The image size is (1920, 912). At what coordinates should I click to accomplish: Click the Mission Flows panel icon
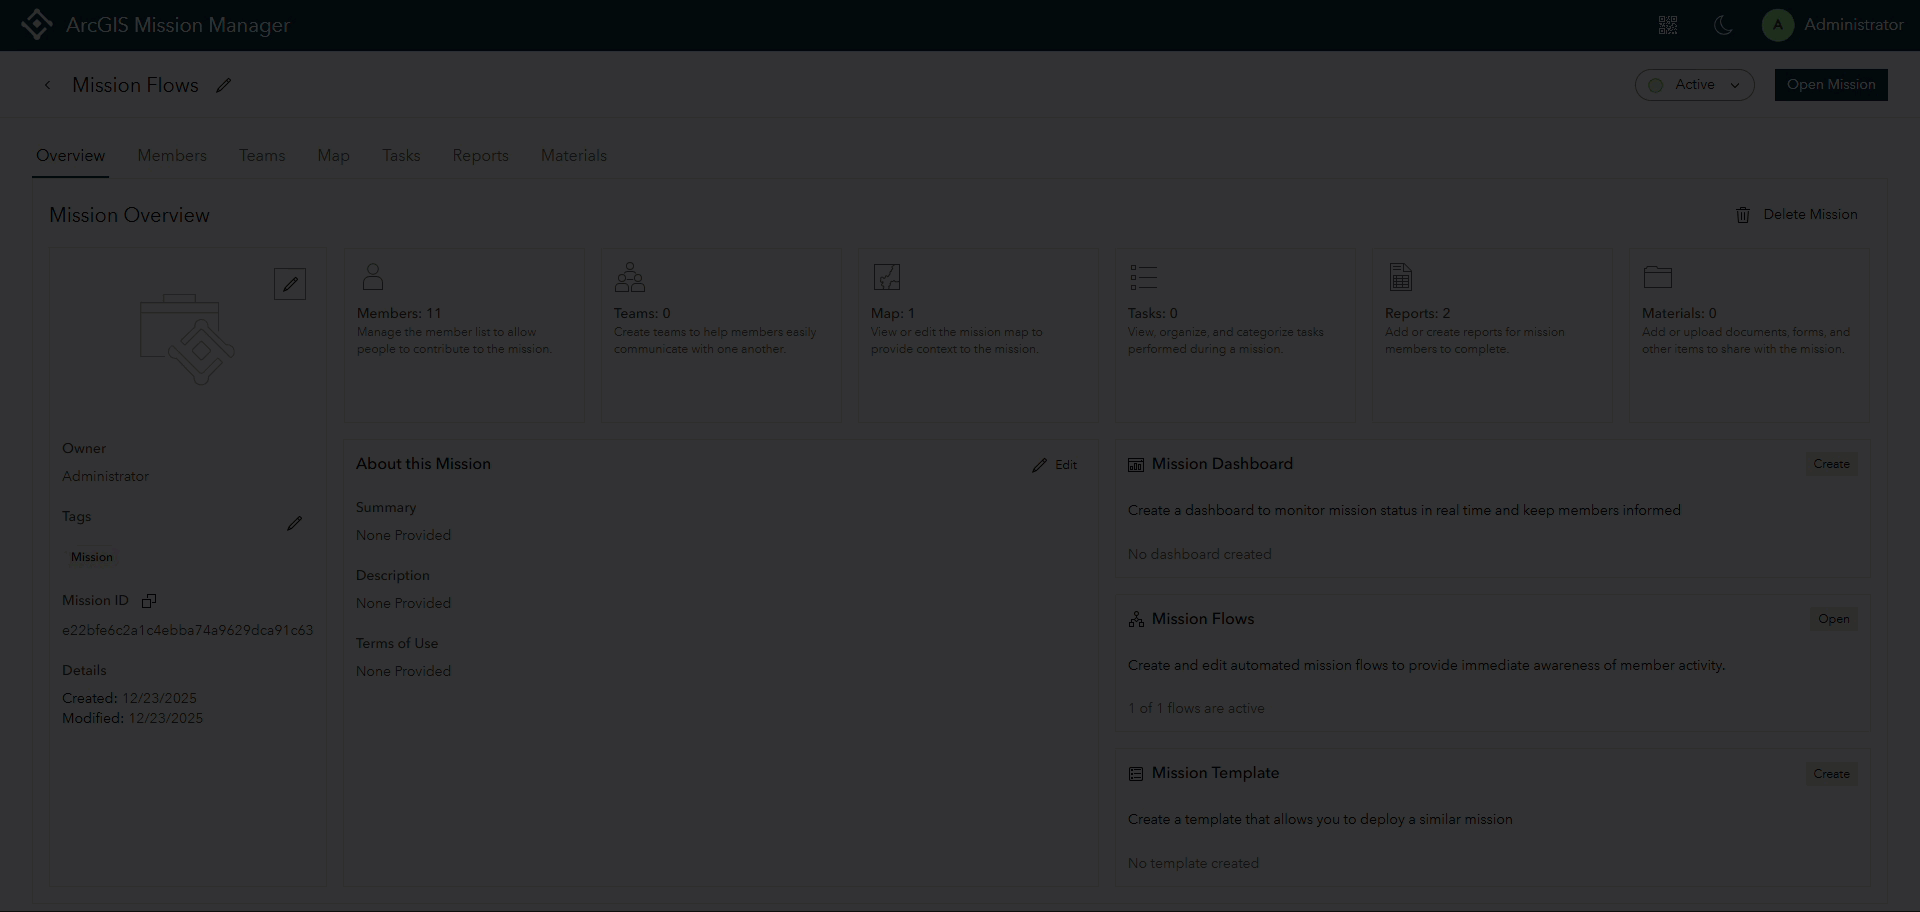point(1136,620)
